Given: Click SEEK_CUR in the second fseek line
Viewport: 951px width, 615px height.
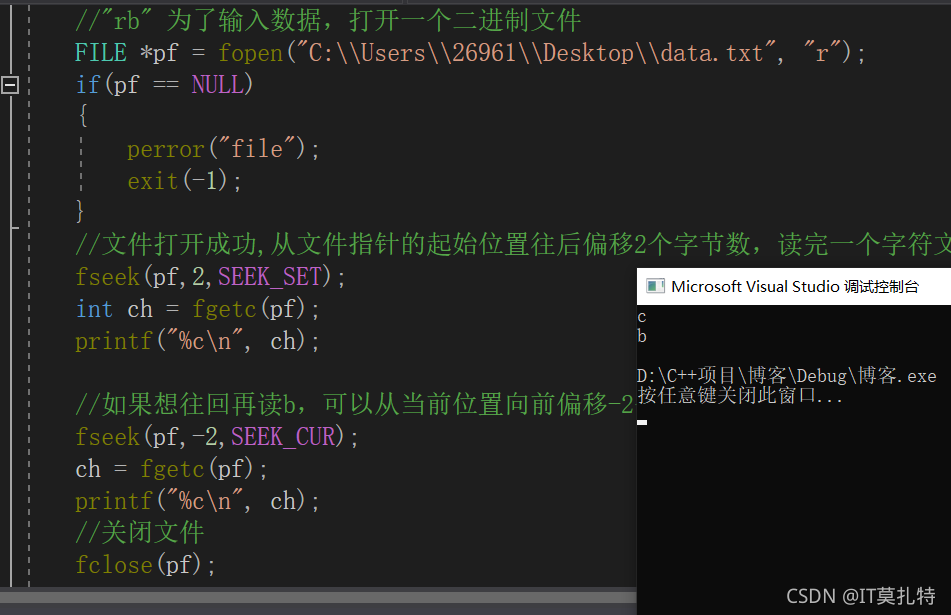Looking at the screenshot, I should tap(283, 437).
